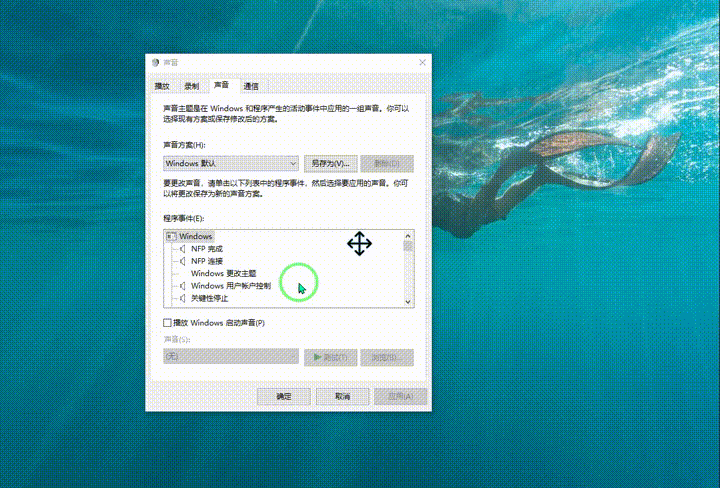Confirm with the 确定 button
This screenshot has width=720, height=488.
pos(284,396)
